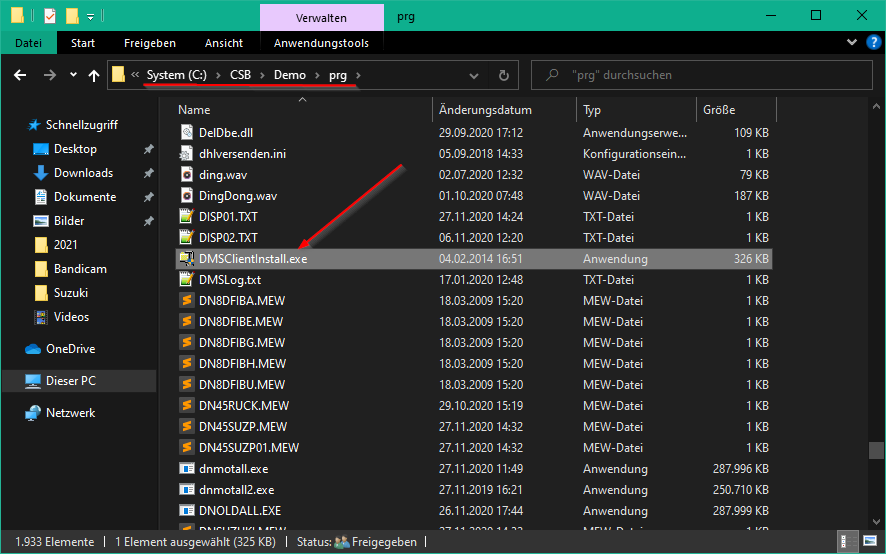This screenshot has width=886, height=554.
Task: Open the recent locations dropdown arrow
Action: coord(73,75)
